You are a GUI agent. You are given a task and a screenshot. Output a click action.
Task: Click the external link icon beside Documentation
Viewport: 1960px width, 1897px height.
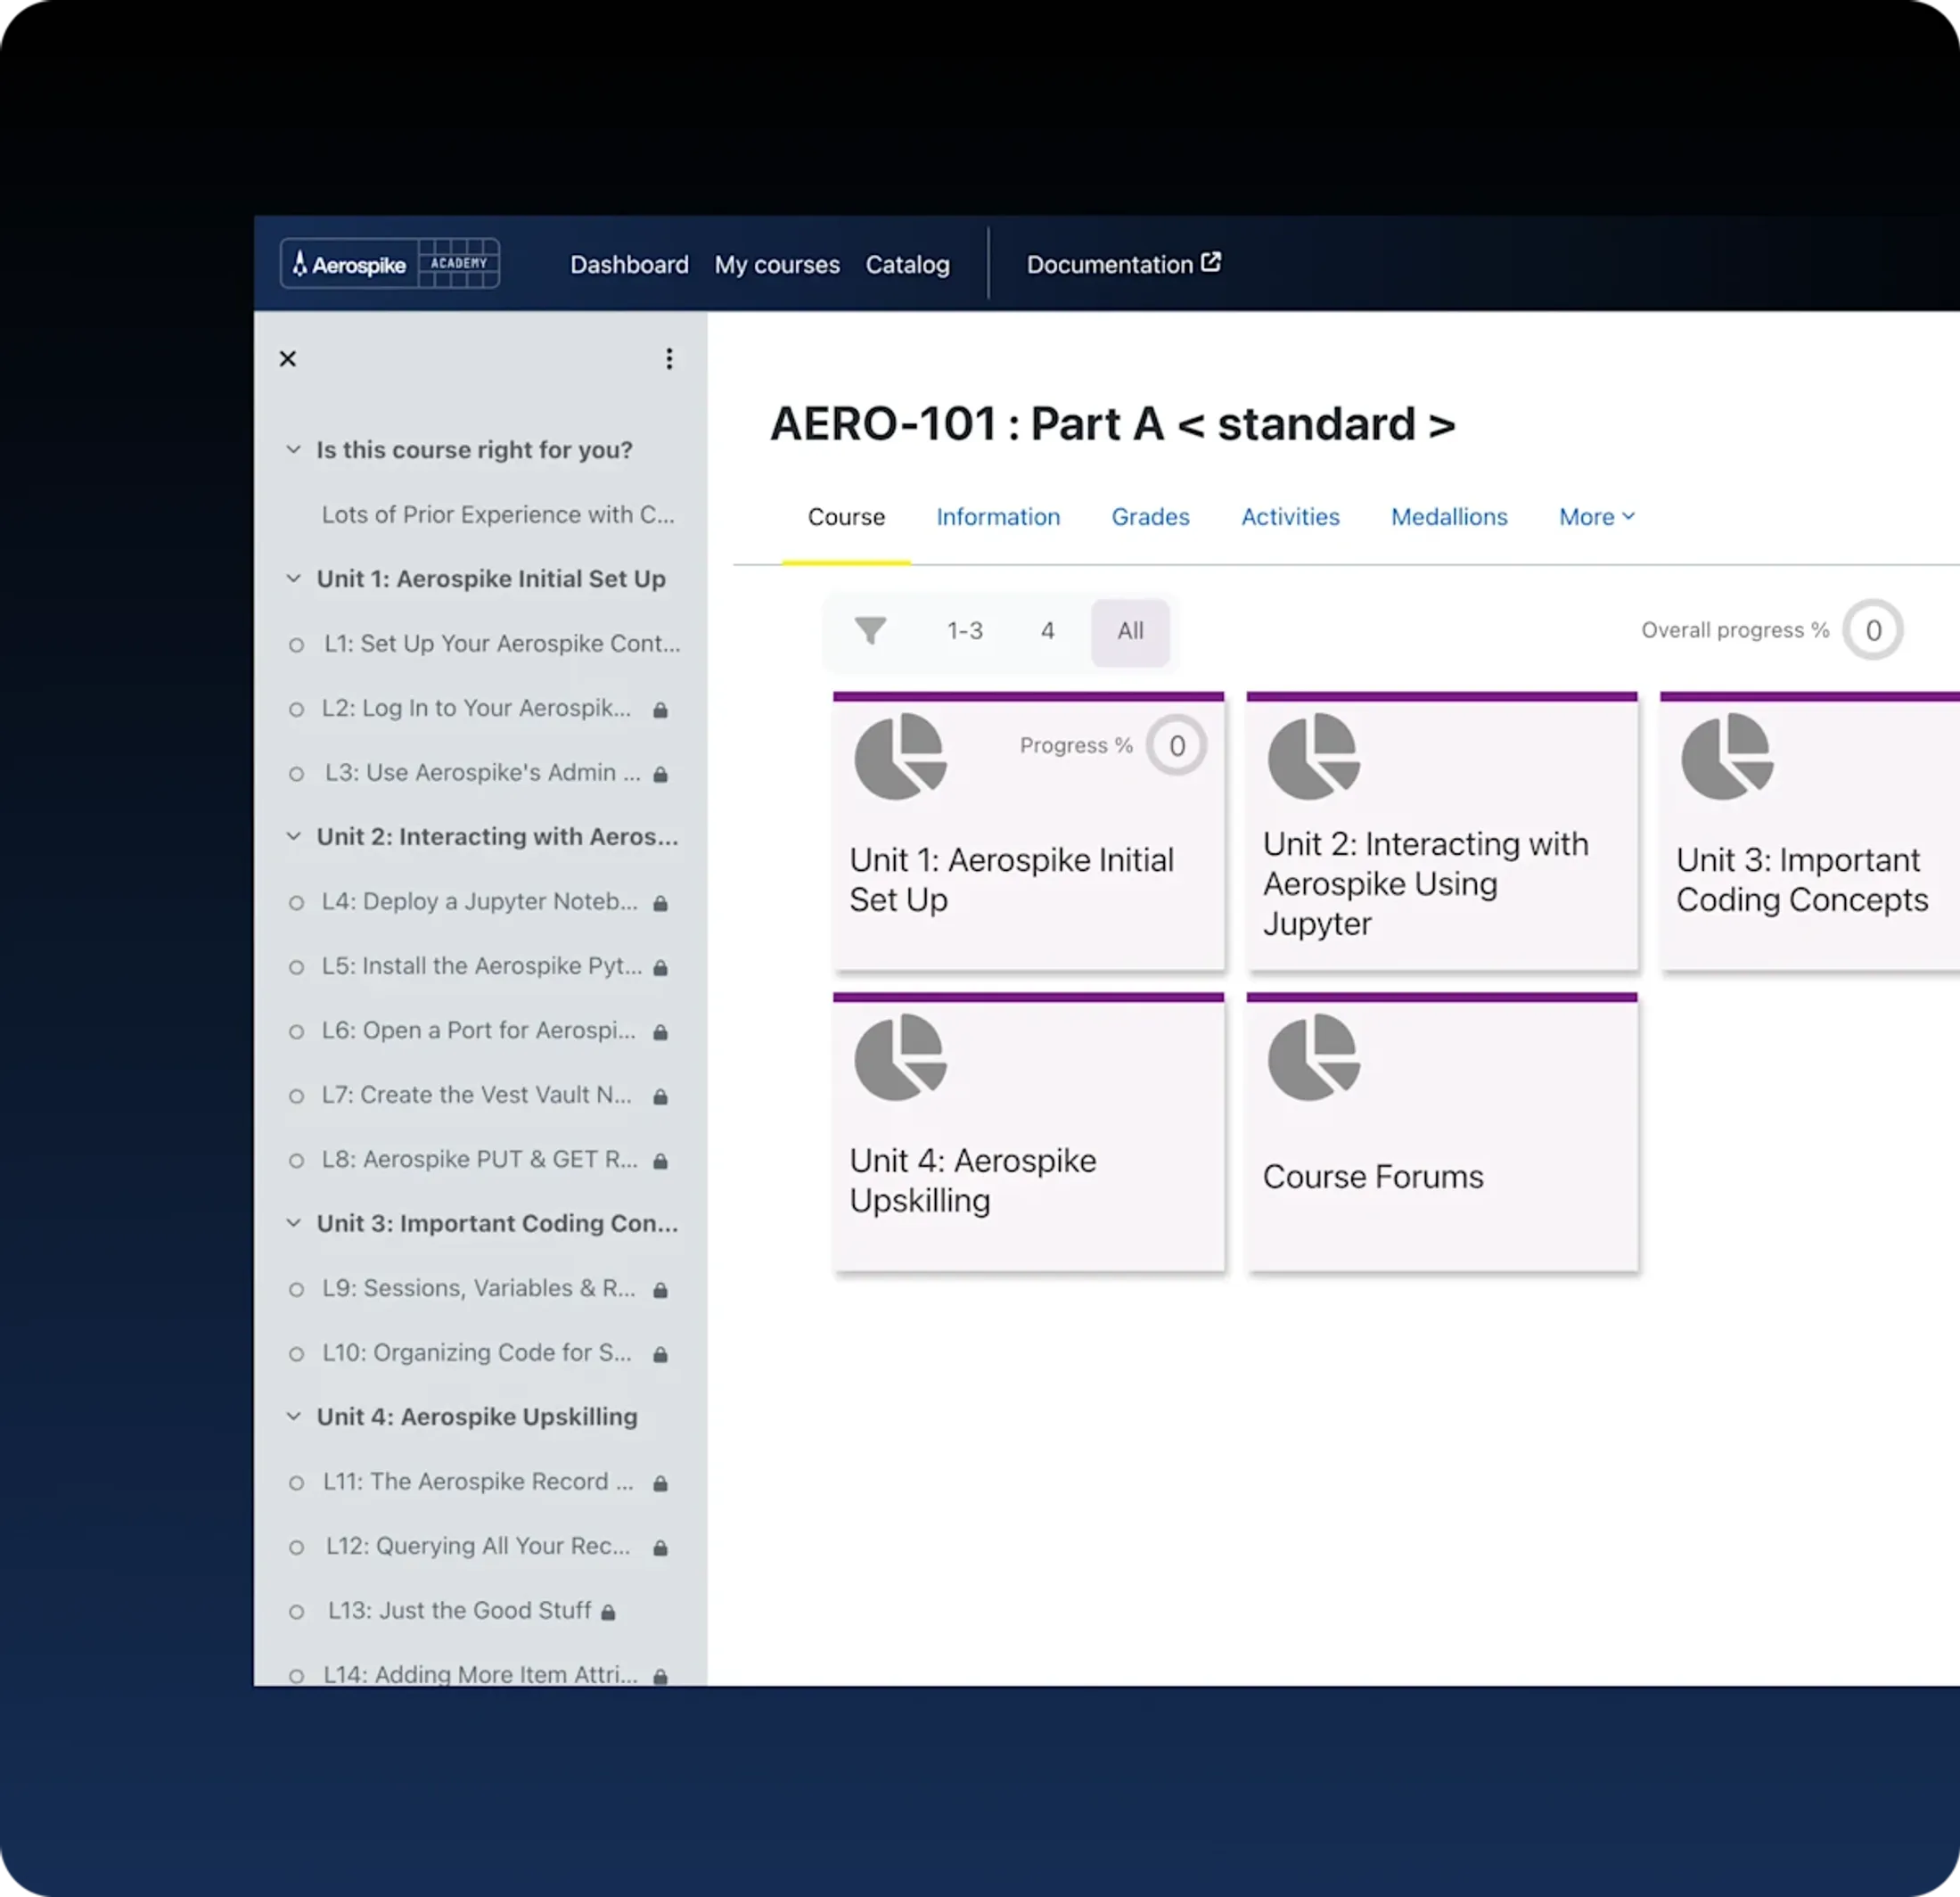1211,263
